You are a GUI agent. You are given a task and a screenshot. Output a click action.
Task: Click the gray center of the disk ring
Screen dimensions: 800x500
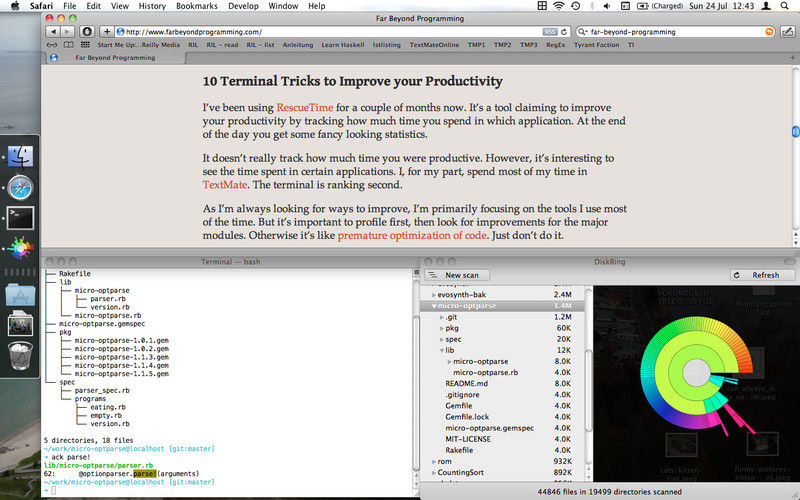pos(696,373)
